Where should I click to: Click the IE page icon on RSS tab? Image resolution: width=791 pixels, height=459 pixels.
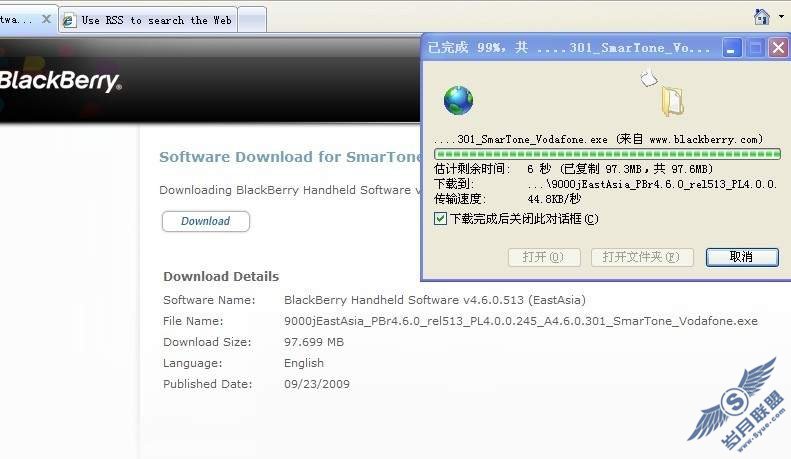point(68,20)
